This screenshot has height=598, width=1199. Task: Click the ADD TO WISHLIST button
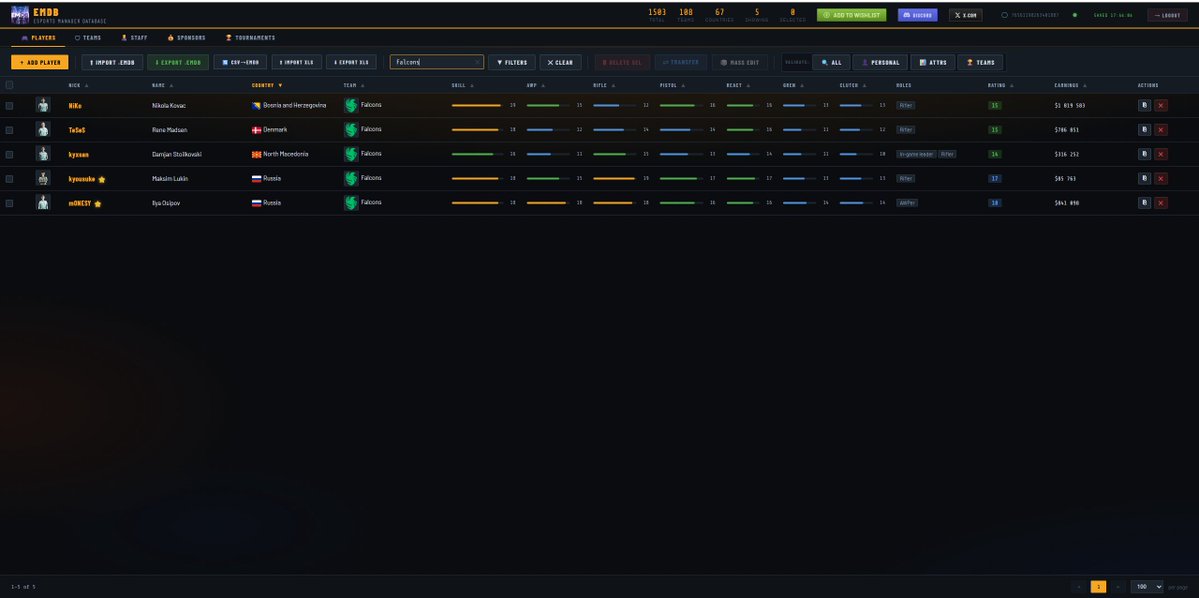point(851,15)
